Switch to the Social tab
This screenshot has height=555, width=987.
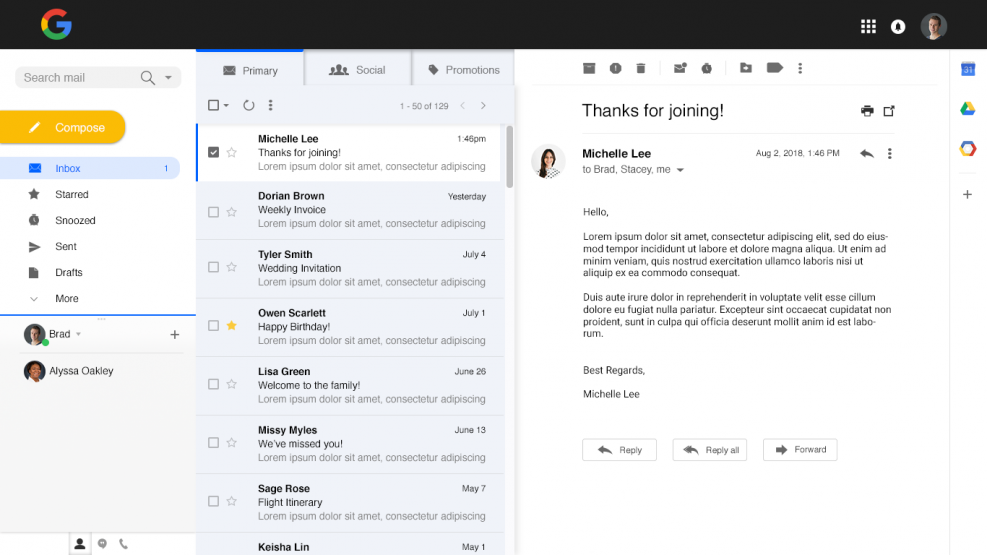tap(358, 70)
